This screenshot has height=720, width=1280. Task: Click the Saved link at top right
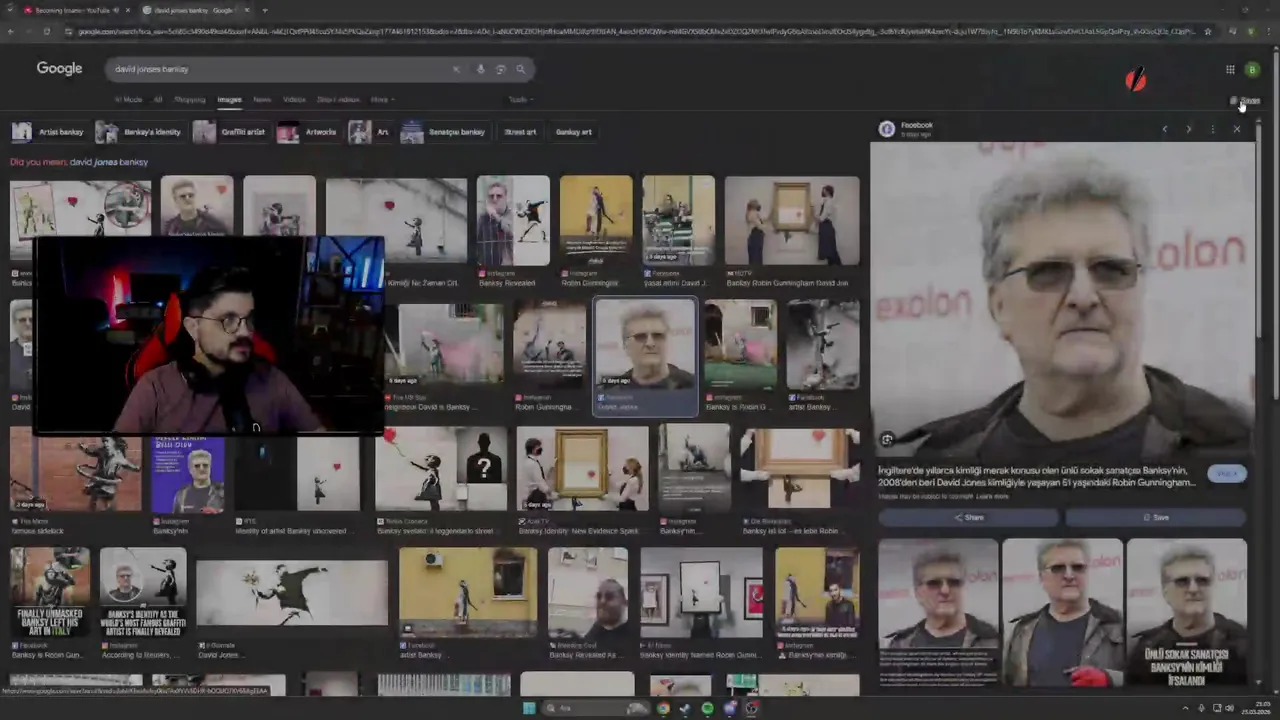1245,101
